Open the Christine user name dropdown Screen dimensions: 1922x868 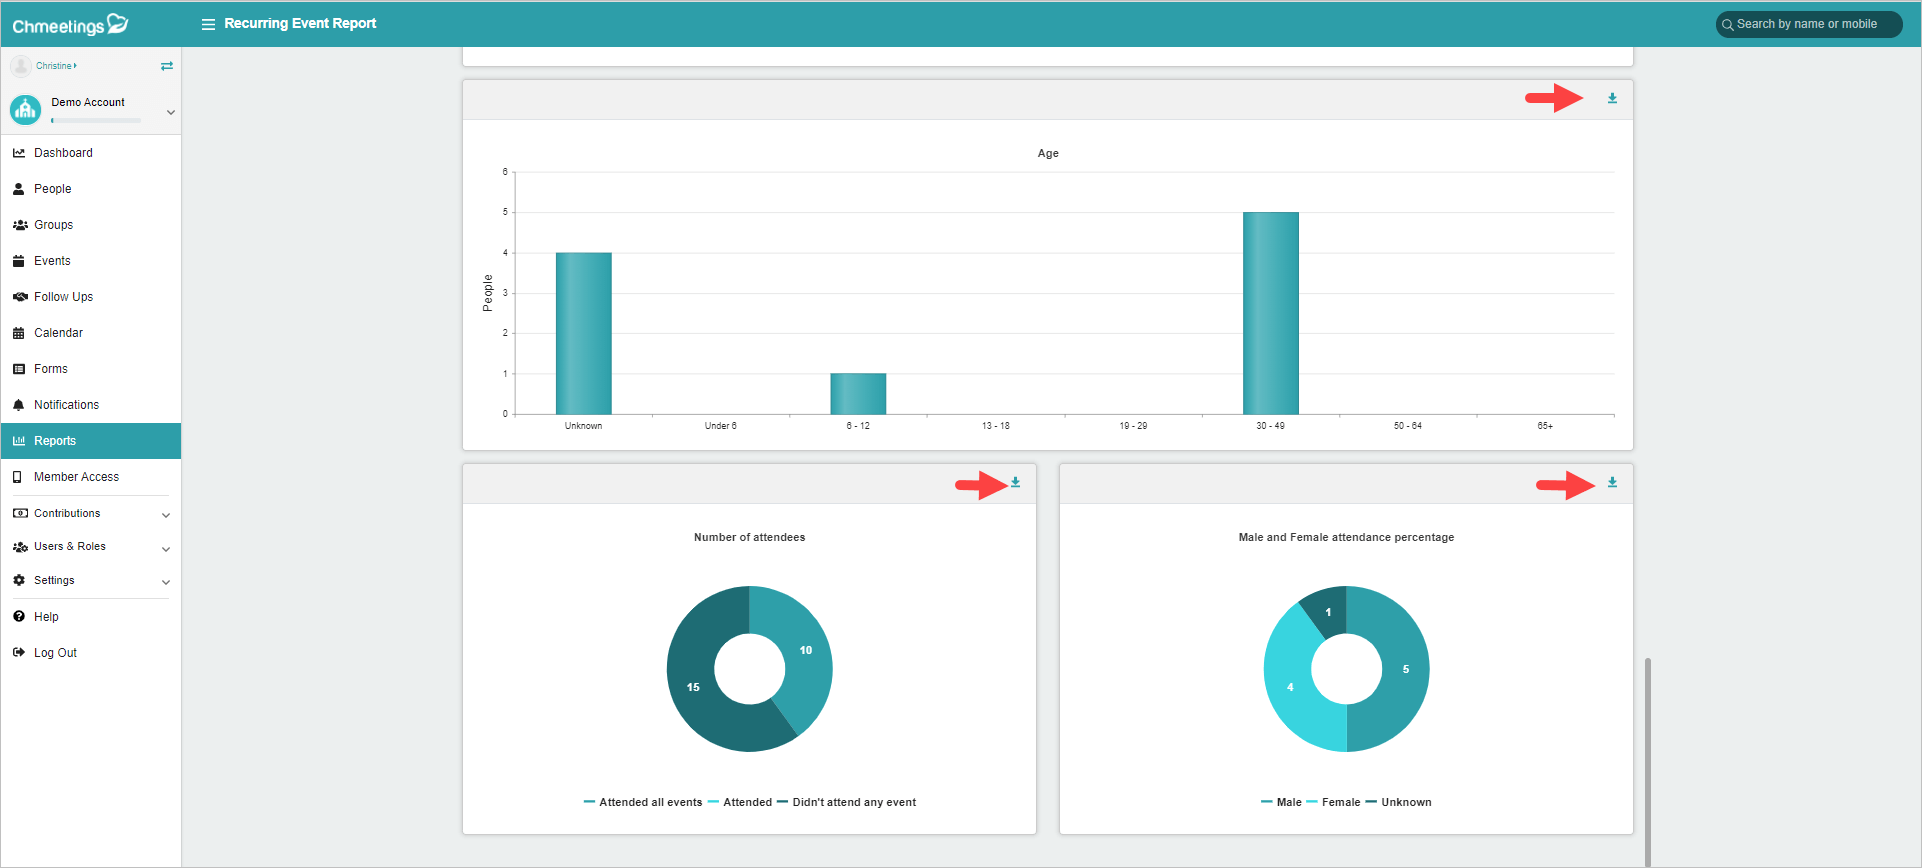click(x=56, y=66)
